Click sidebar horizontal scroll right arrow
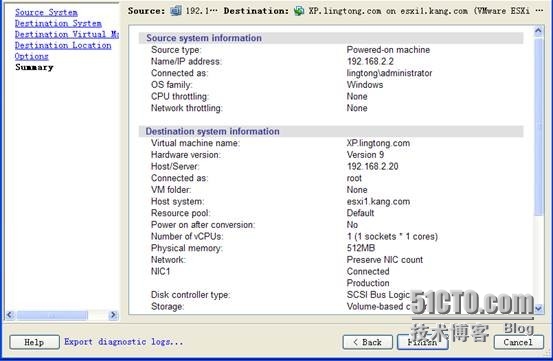The image size is (553, 361). coord(113,315)
